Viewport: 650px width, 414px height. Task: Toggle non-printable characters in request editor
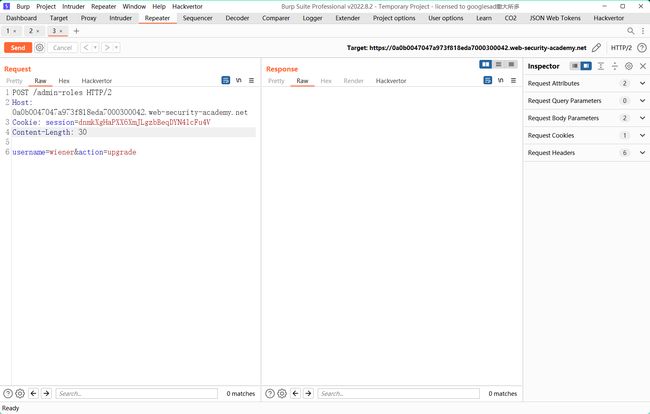click(x=238, y=80)
